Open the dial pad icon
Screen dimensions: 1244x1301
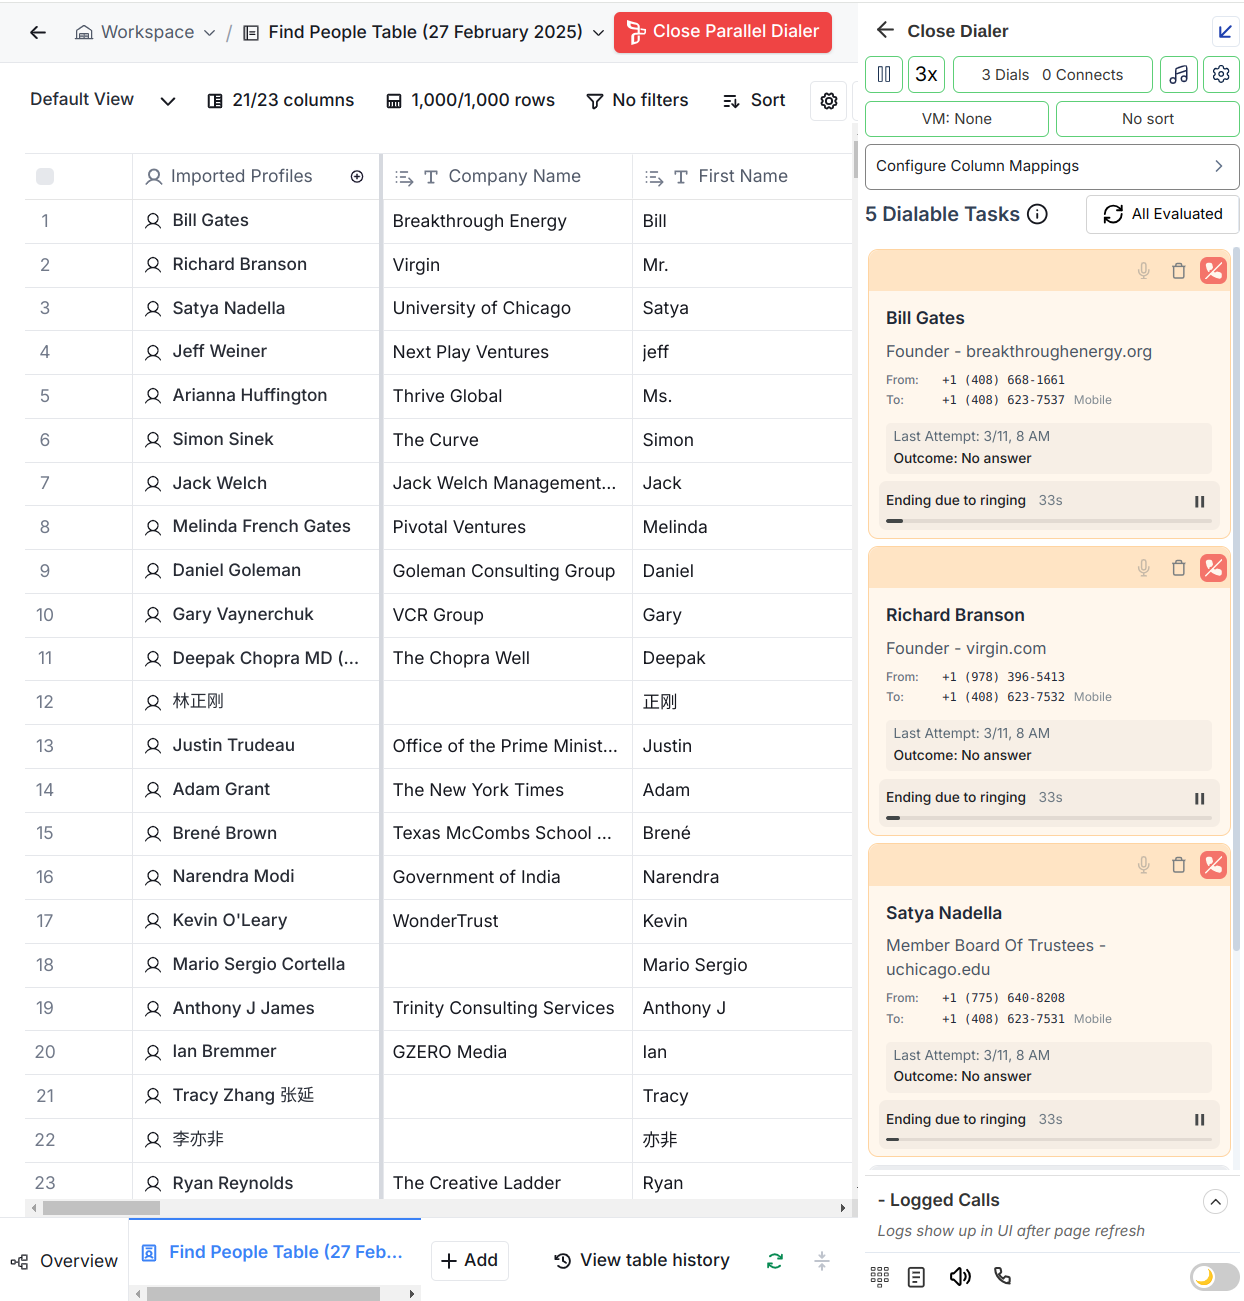coord(880,1276)
